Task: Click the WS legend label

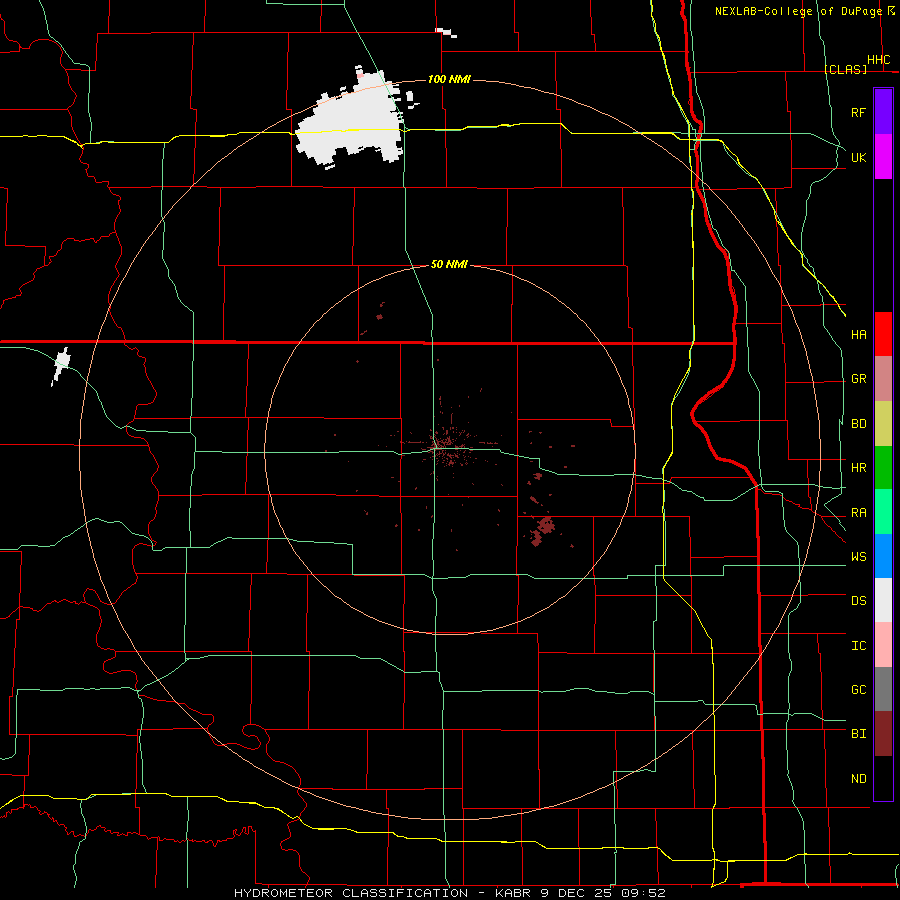Action: click(x=858, y=557)
